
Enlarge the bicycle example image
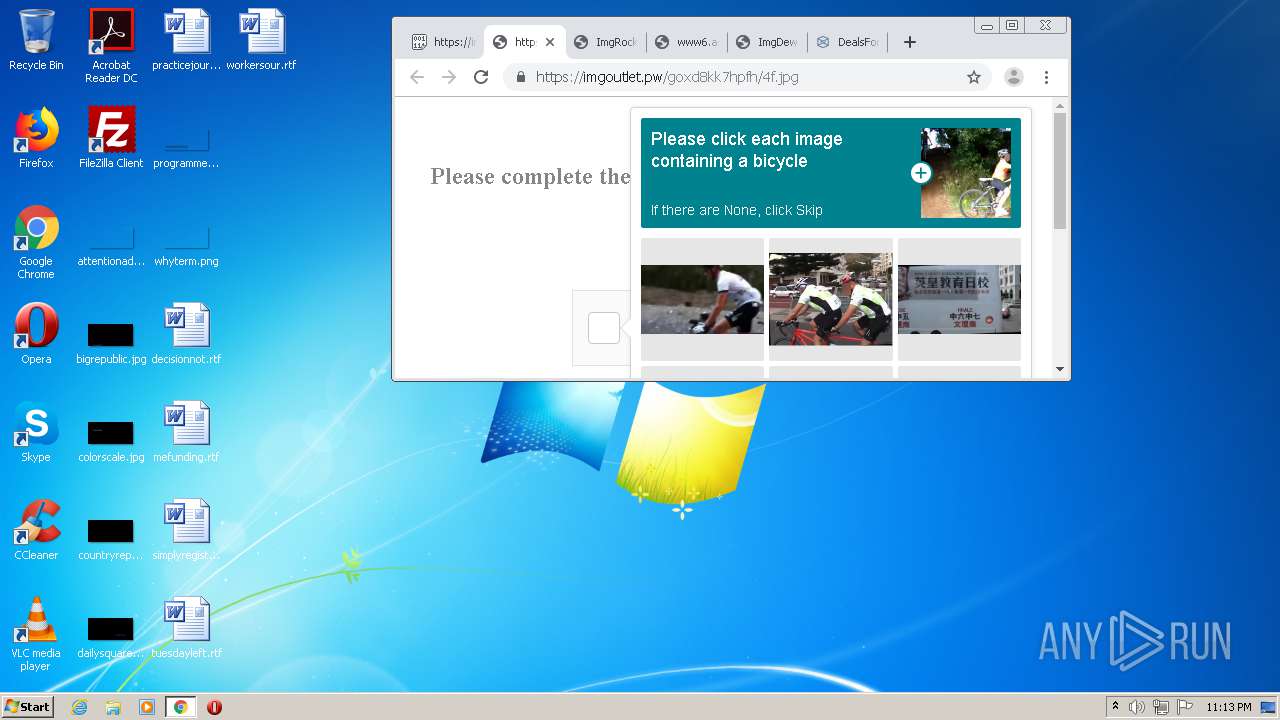pos(966,173)
